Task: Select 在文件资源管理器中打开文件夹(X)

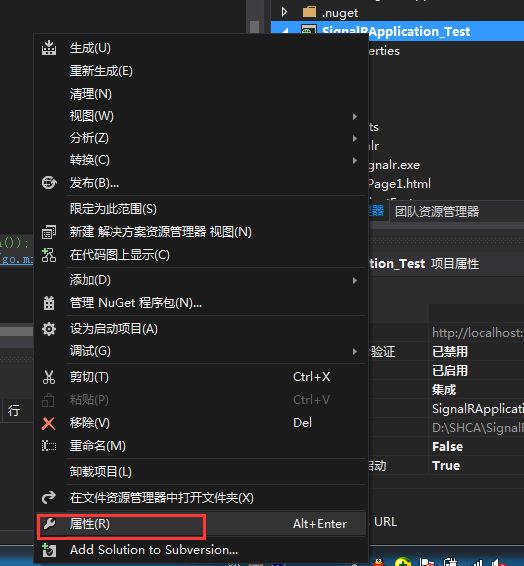Action: point(201,498)
